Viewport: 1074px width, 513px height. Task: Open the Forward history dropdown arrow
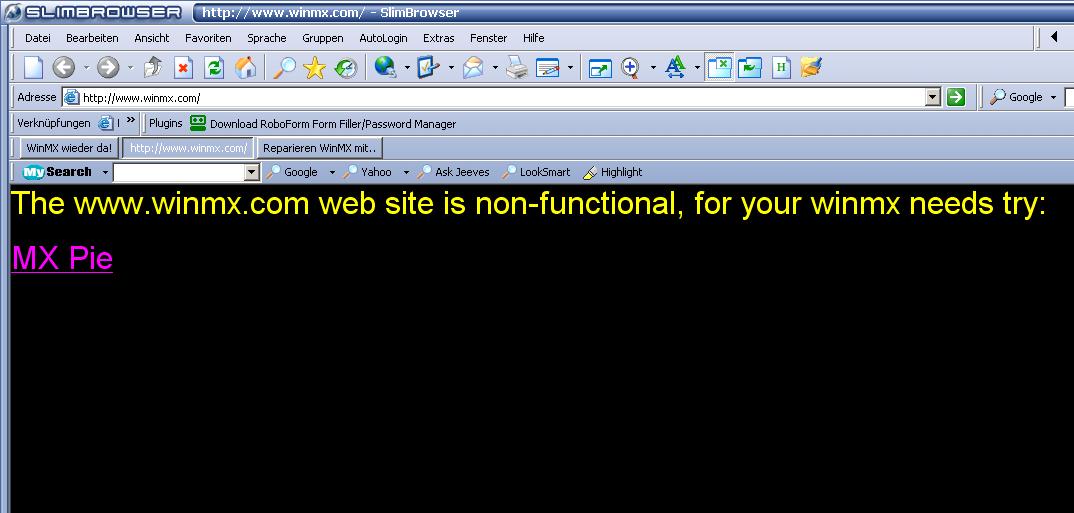point(130,68)
